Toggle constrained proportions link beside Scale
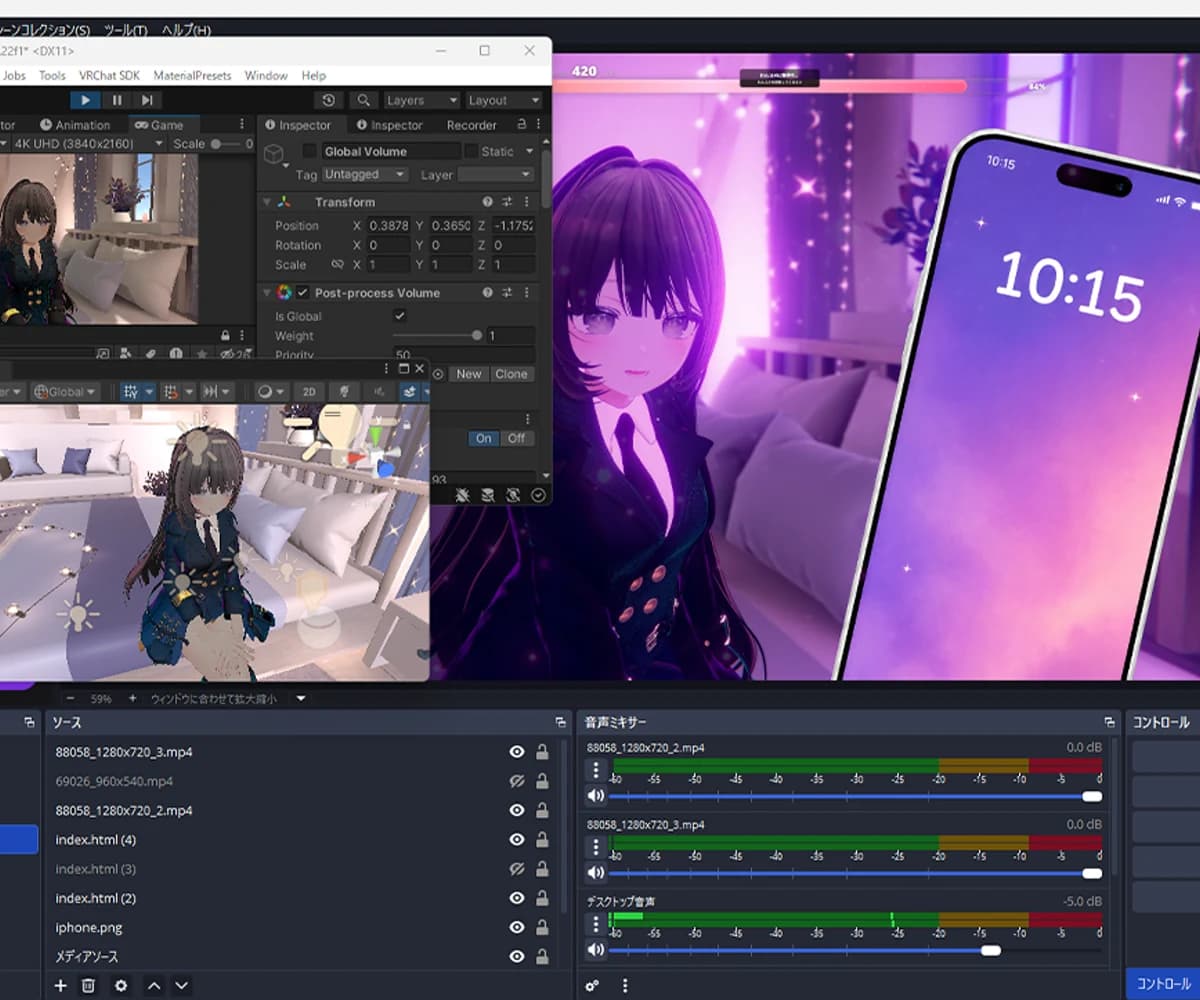This screenshot has height=1000, width=1200. (x=337, y=265)
